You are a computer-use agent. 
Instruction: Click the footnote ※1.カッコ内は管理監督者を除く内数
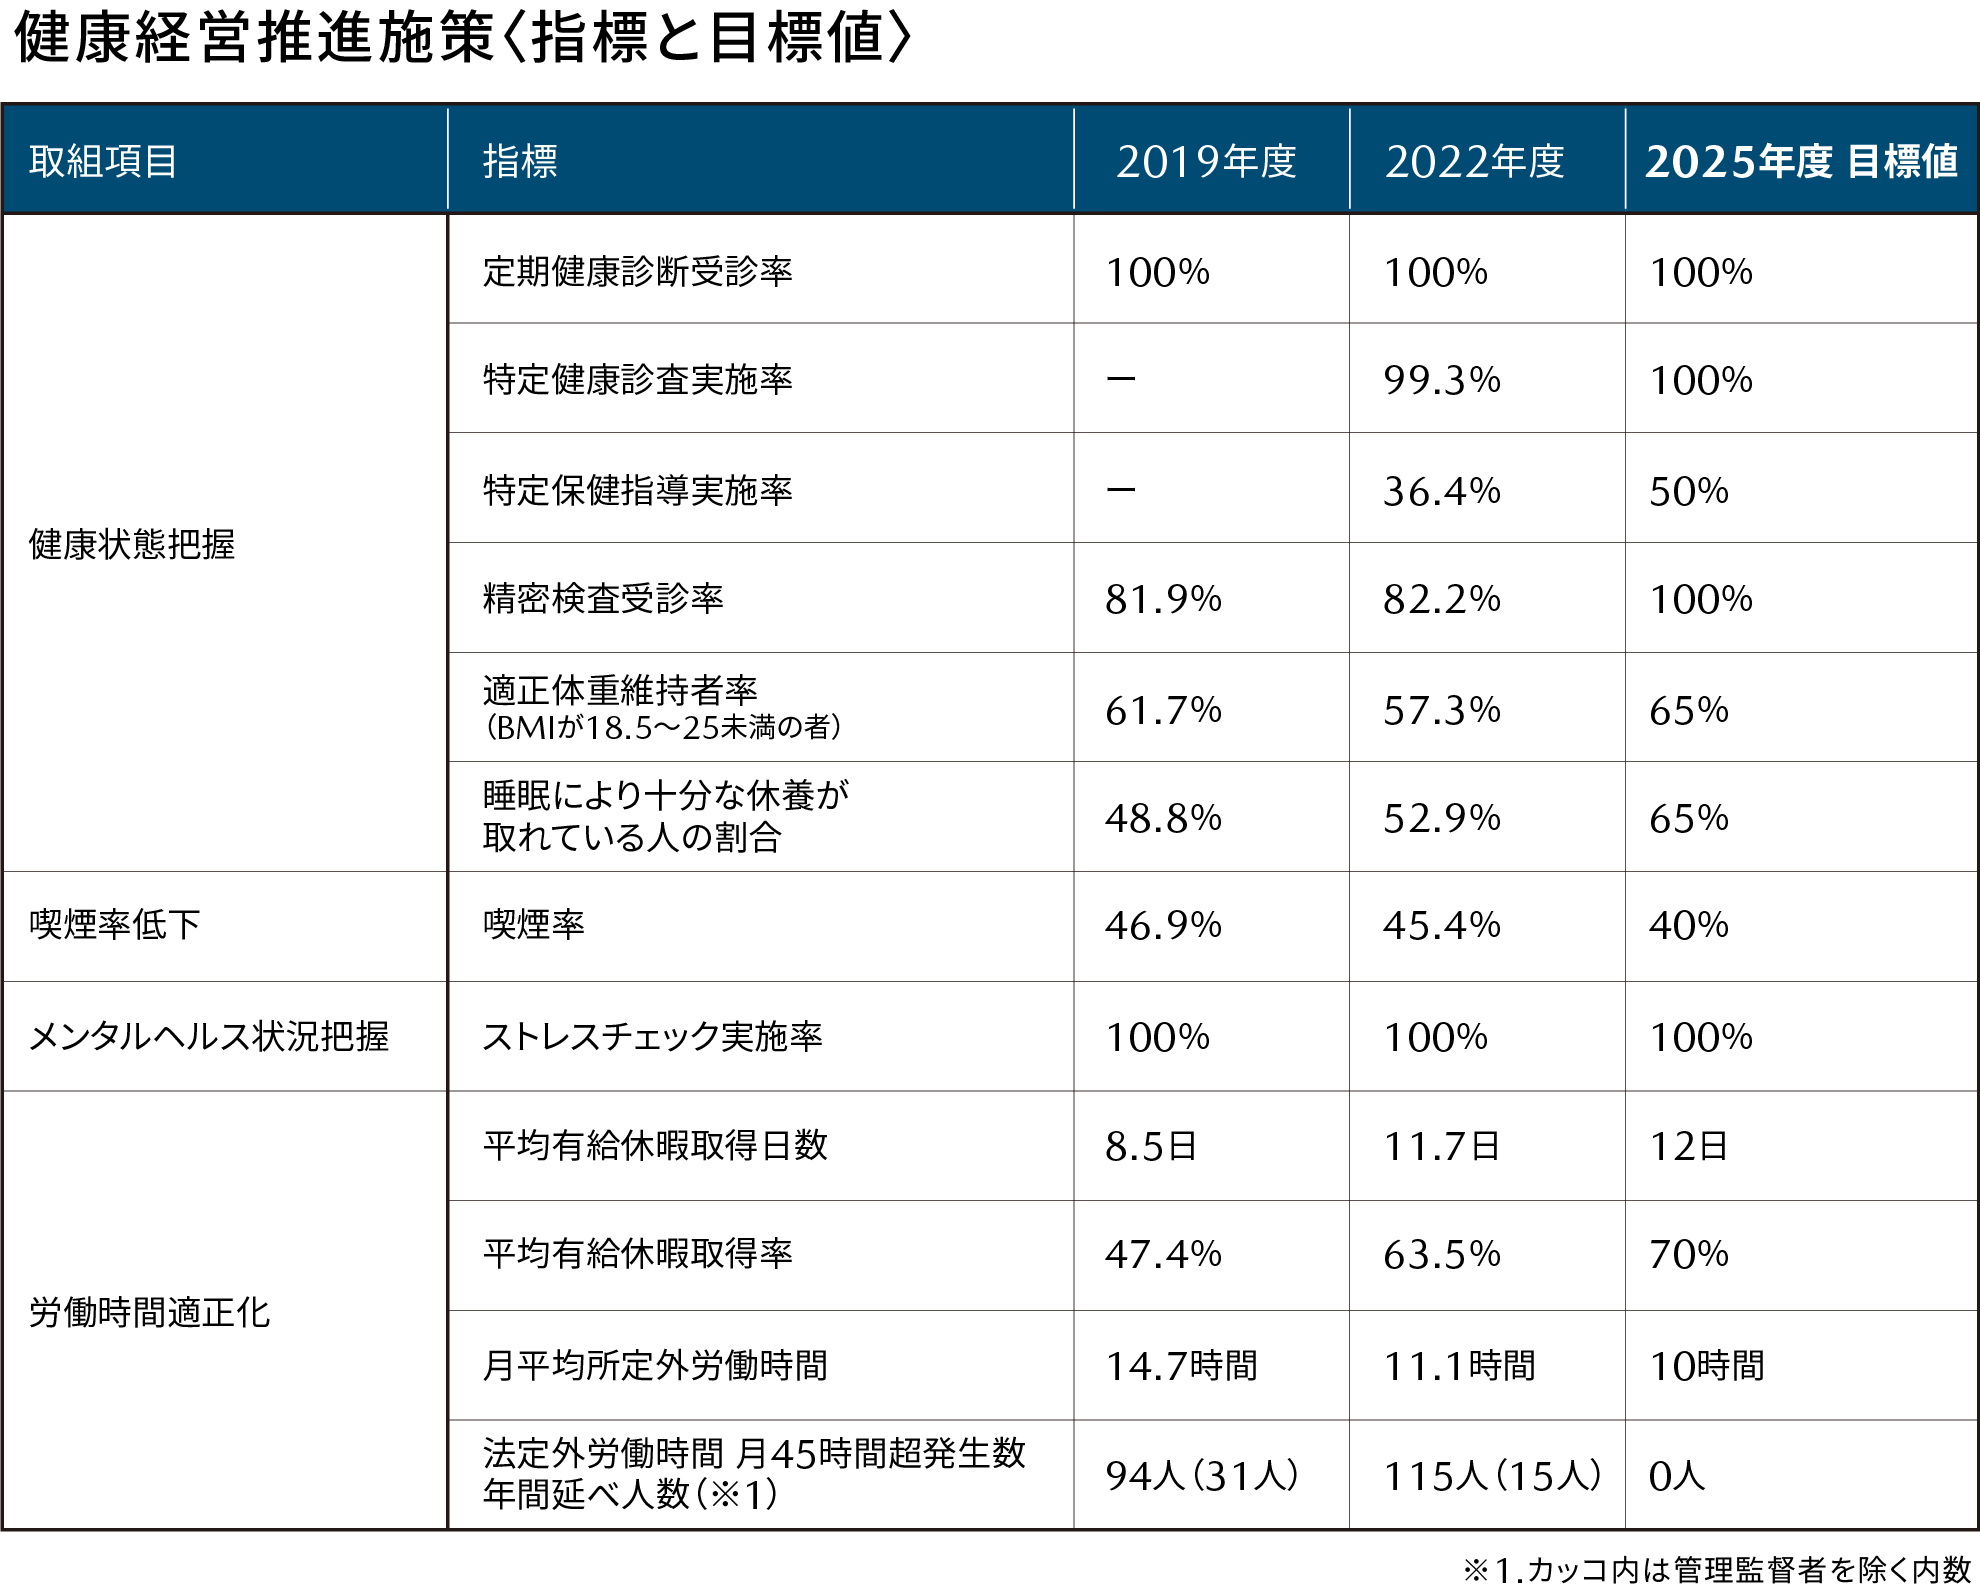pyautogui.click(x=1717, y=1569)
